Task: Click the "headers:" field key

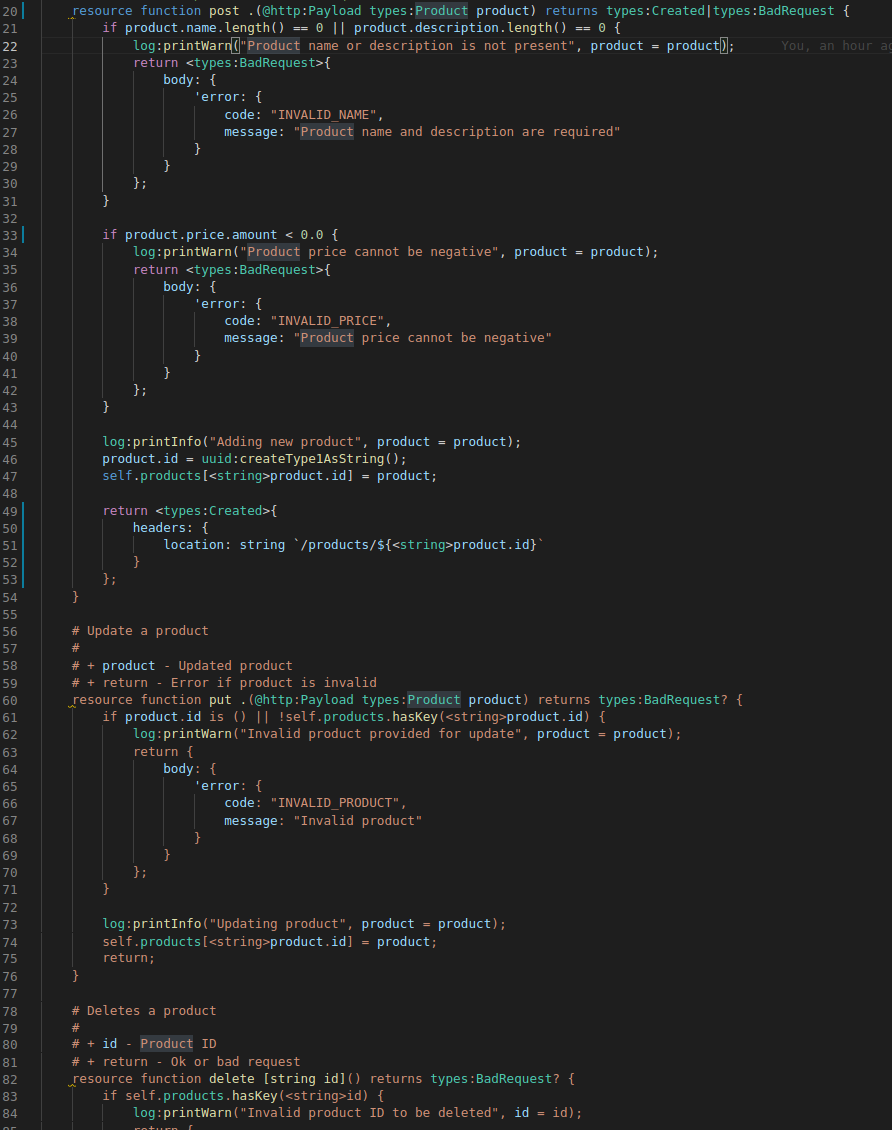Action: (x=163, y=528)
